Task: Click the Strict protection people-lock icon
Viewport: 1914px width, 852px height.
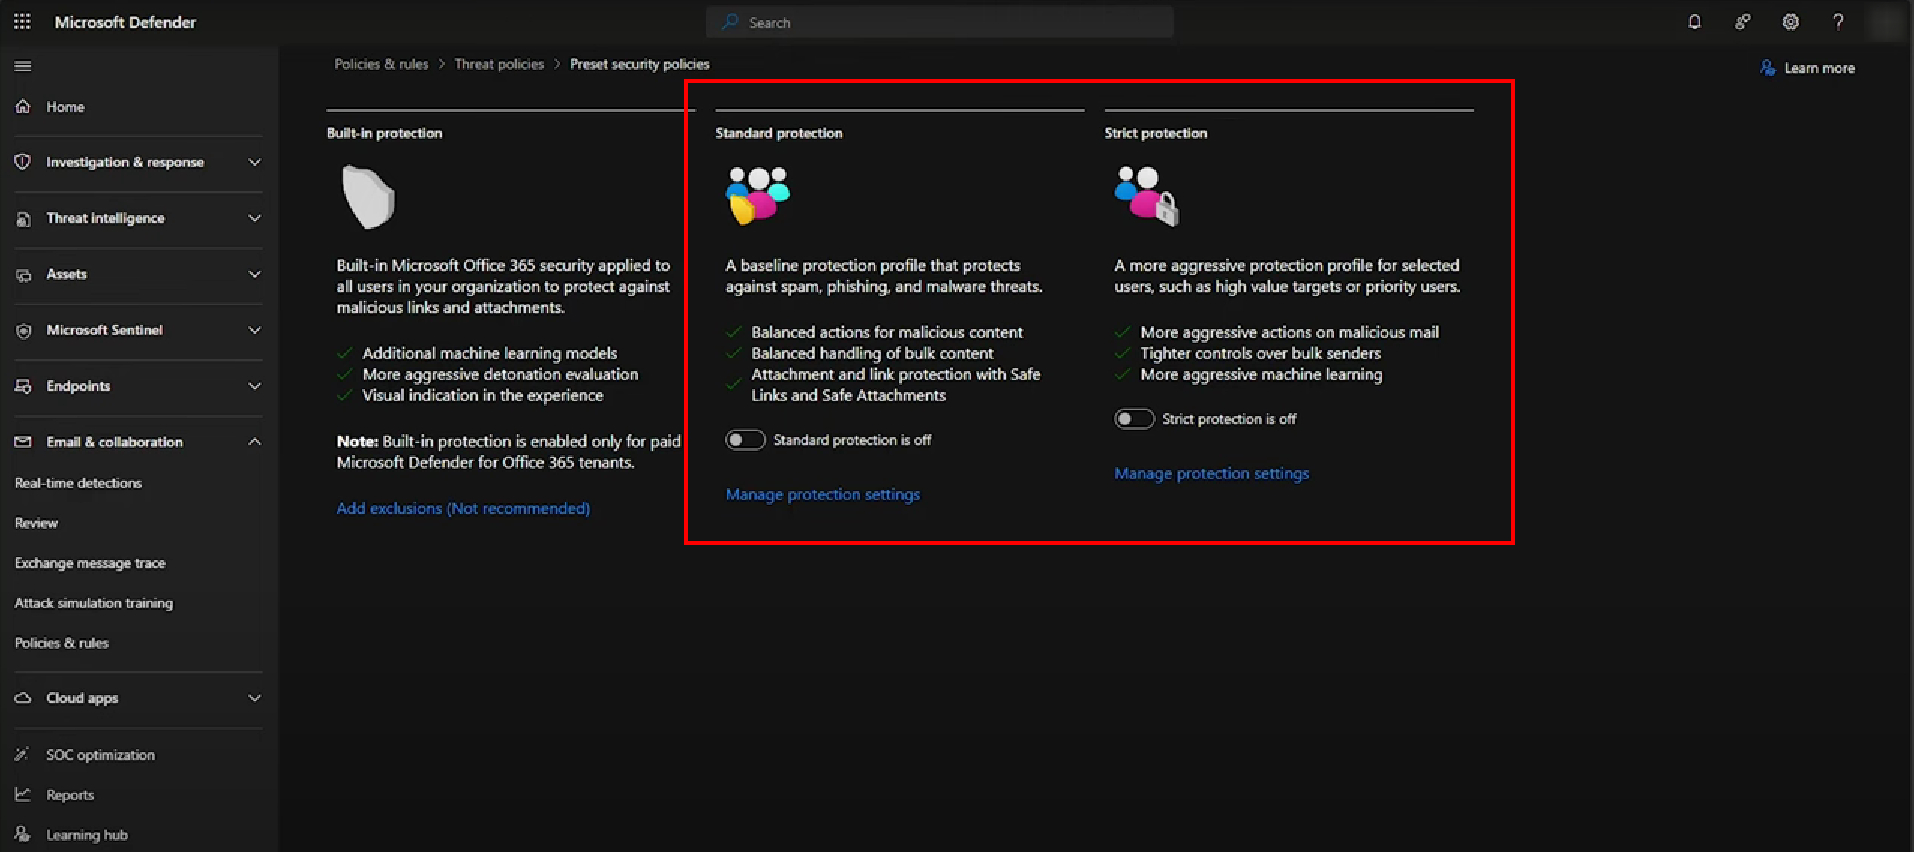Action: click(1146, 195)
